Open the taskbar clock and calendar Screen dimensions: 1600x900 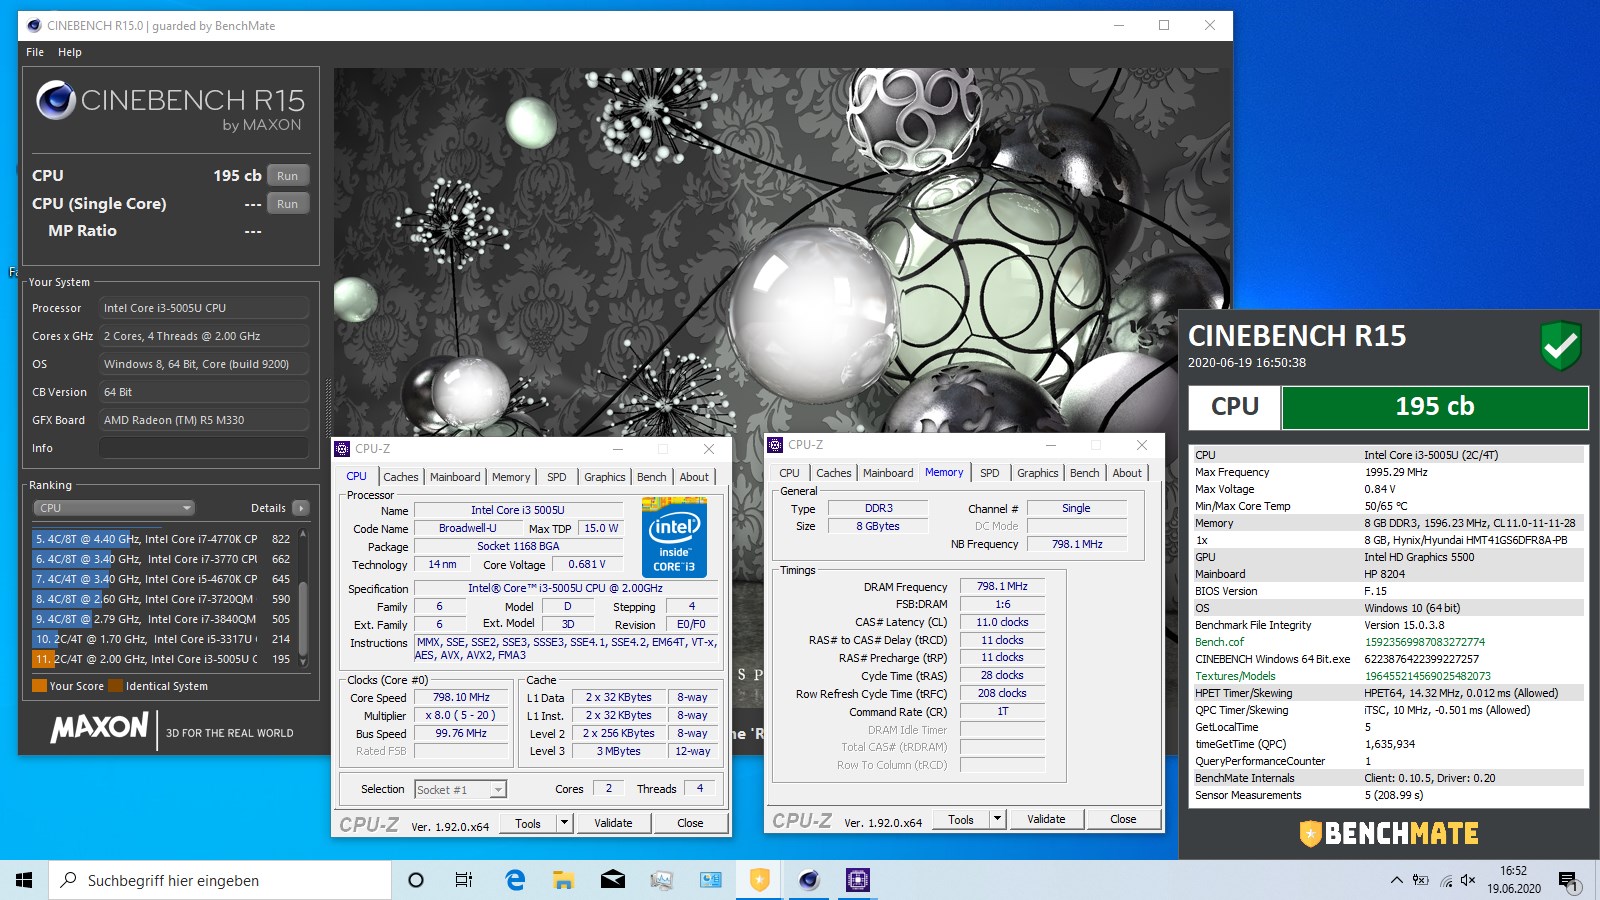point(1513,880)
